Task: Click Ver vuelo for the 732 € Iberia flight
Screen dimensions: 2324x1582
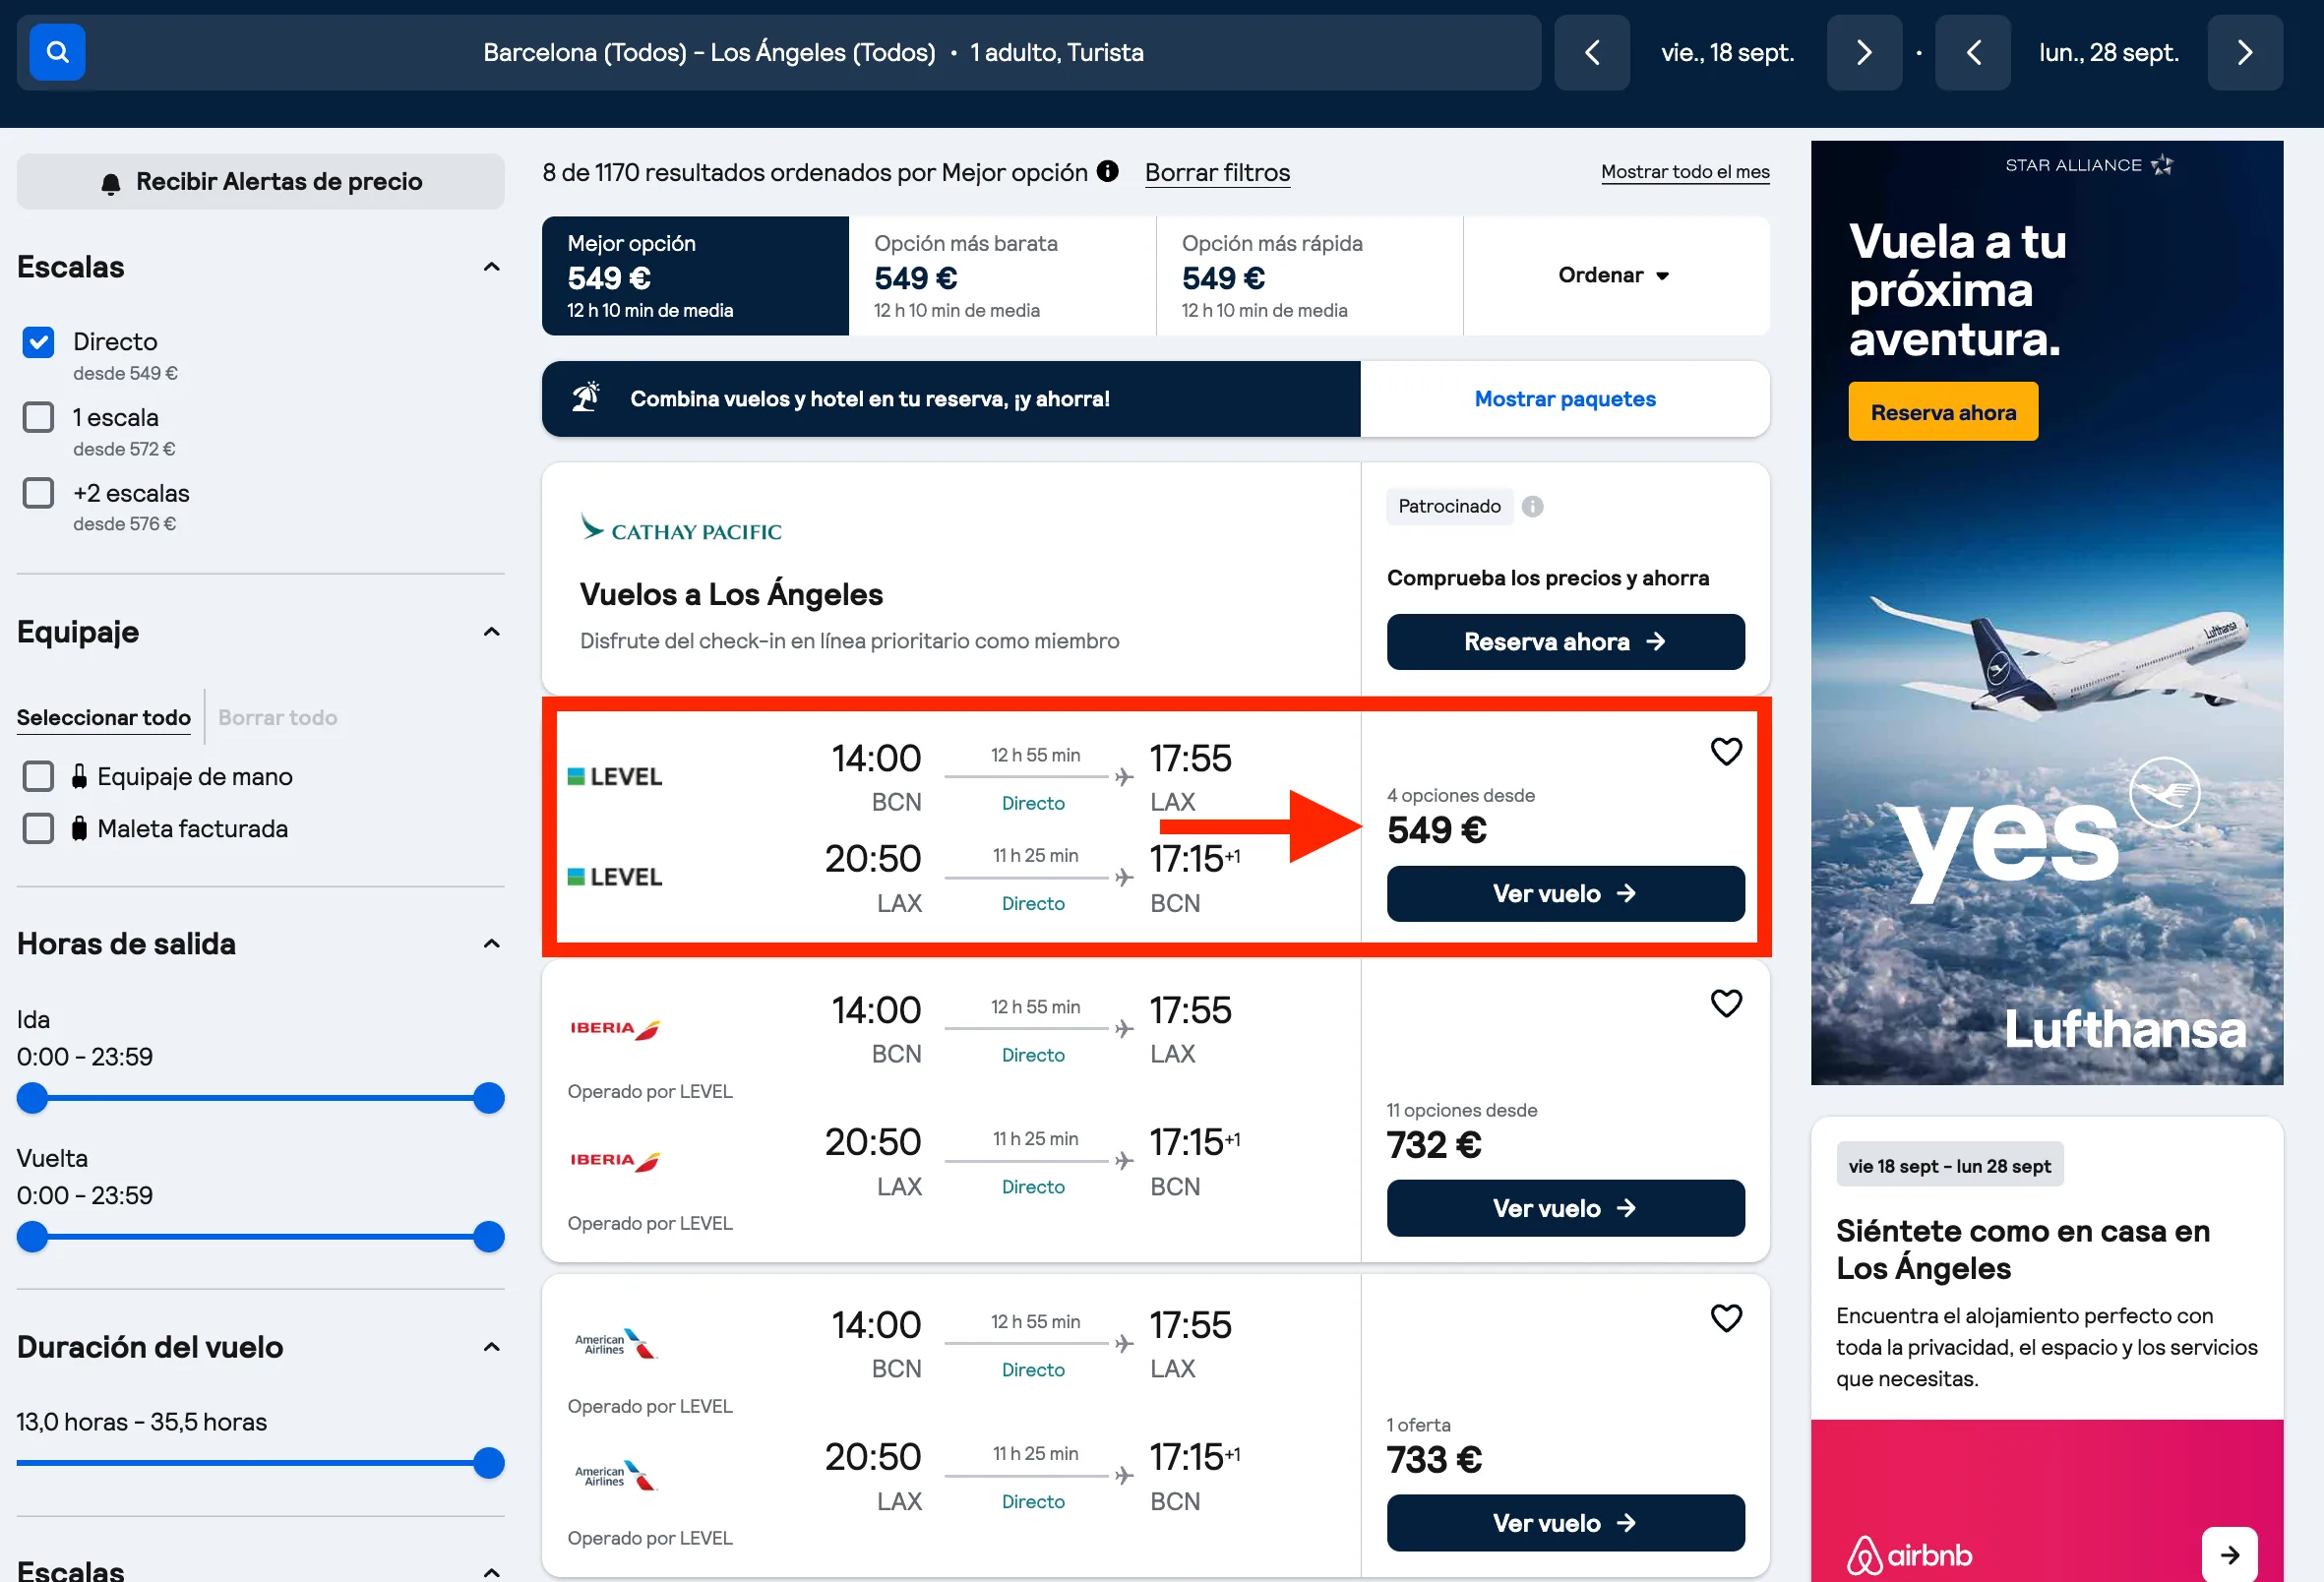Action: point(1565,1208)
